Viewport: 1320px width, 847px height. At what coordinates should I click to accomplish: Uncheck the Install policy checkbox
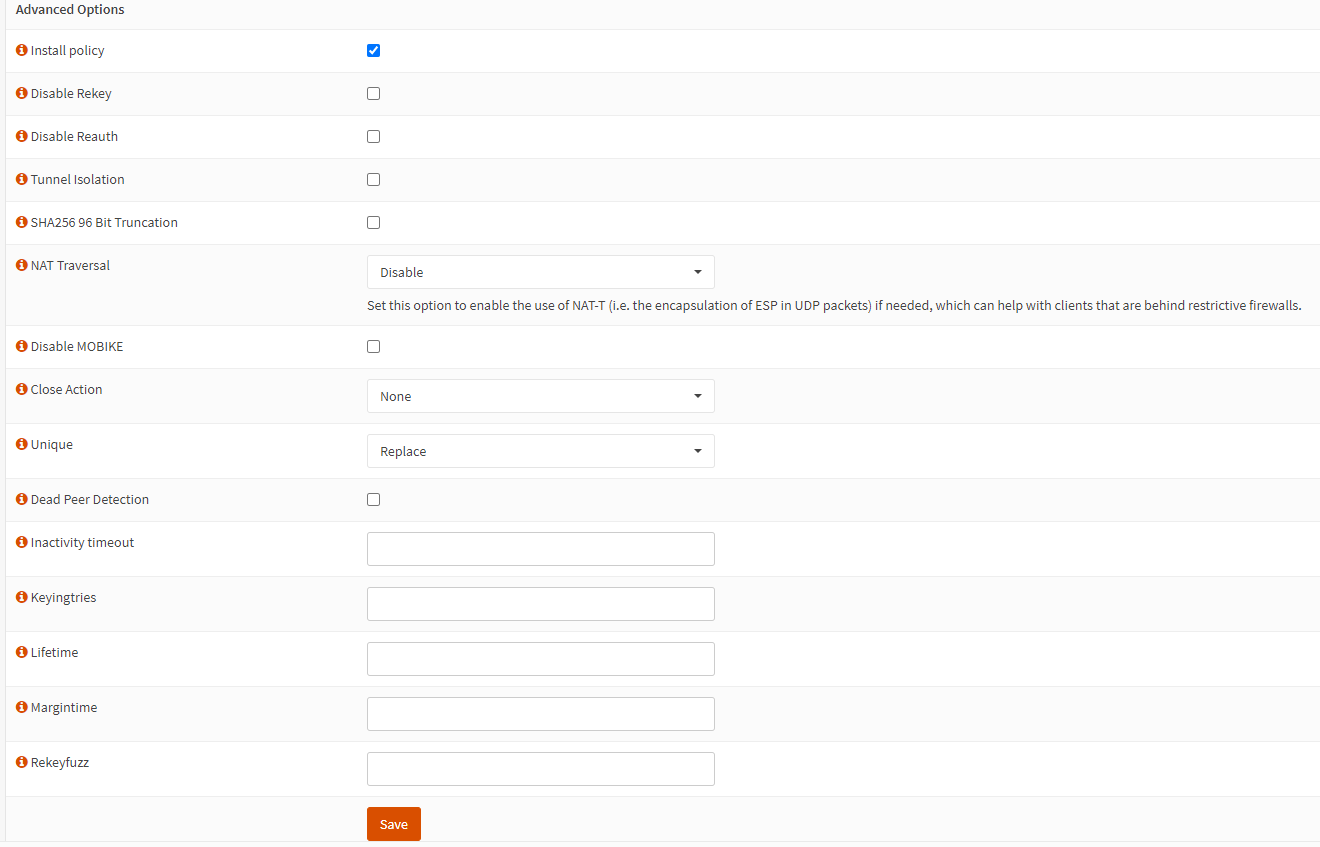pyautogui.click(x=373, y=51)
